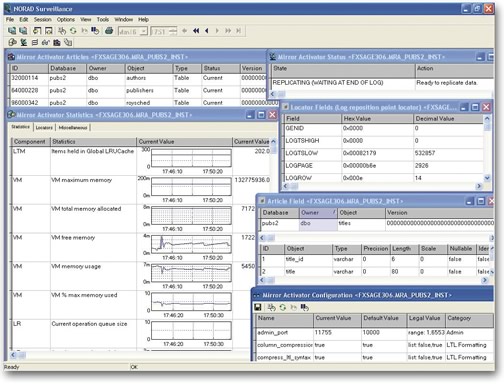
Task: Click the green refresh icon in Configuration window
Action: 283,307
